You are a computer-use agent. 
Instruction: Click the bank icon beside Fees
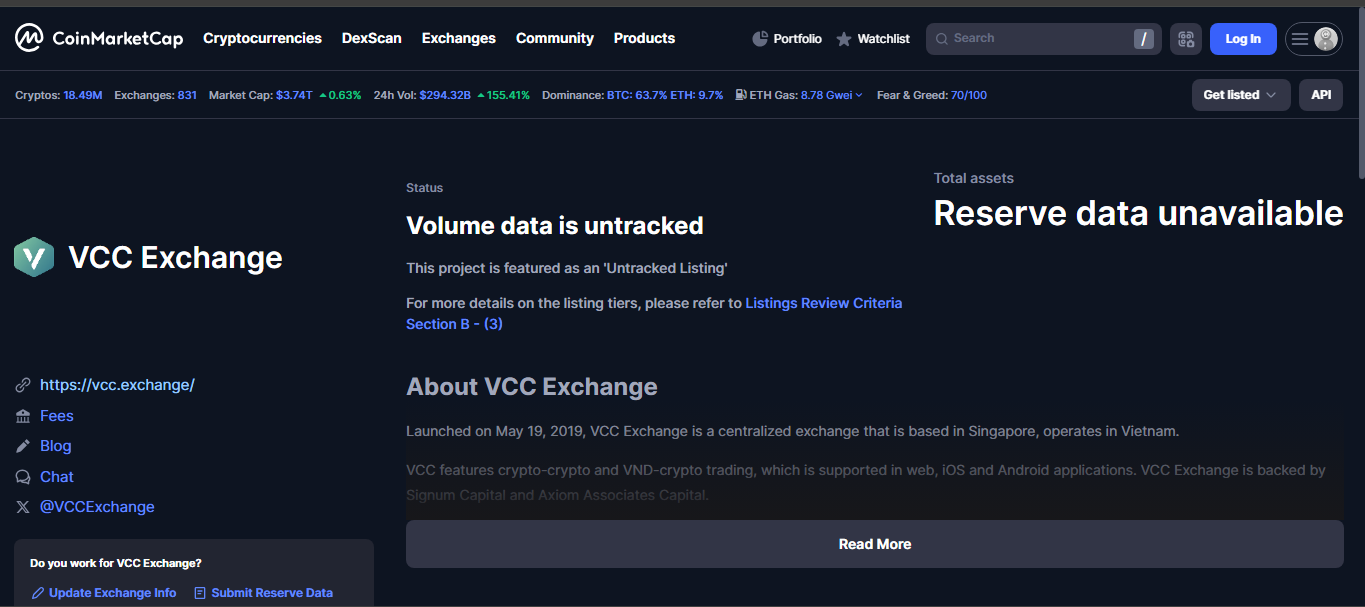coord(23,416)
